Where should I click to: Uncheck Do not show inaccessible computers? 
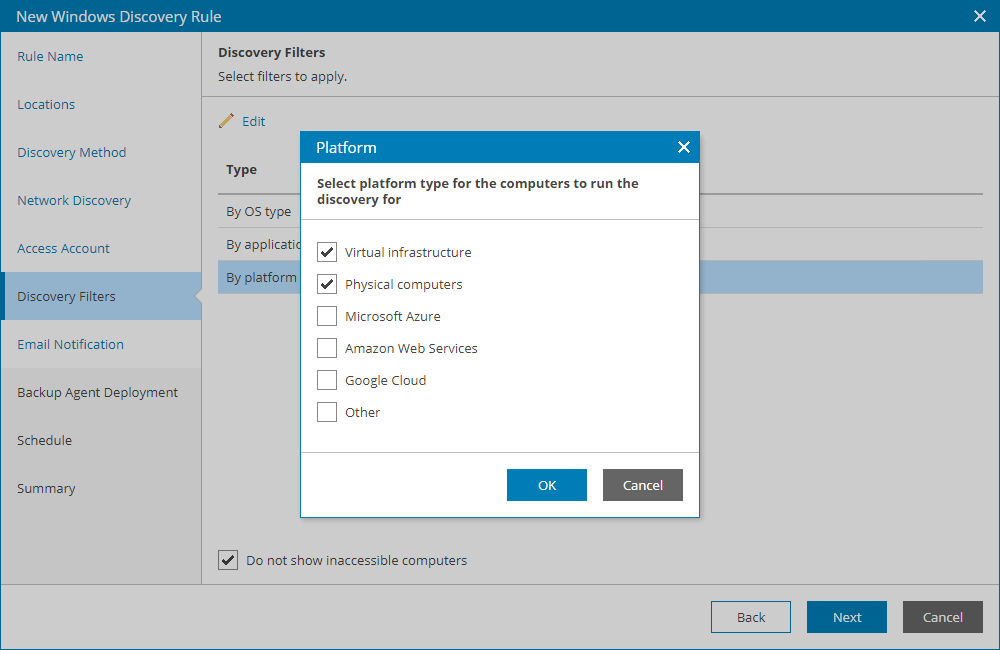pos(228,560)
